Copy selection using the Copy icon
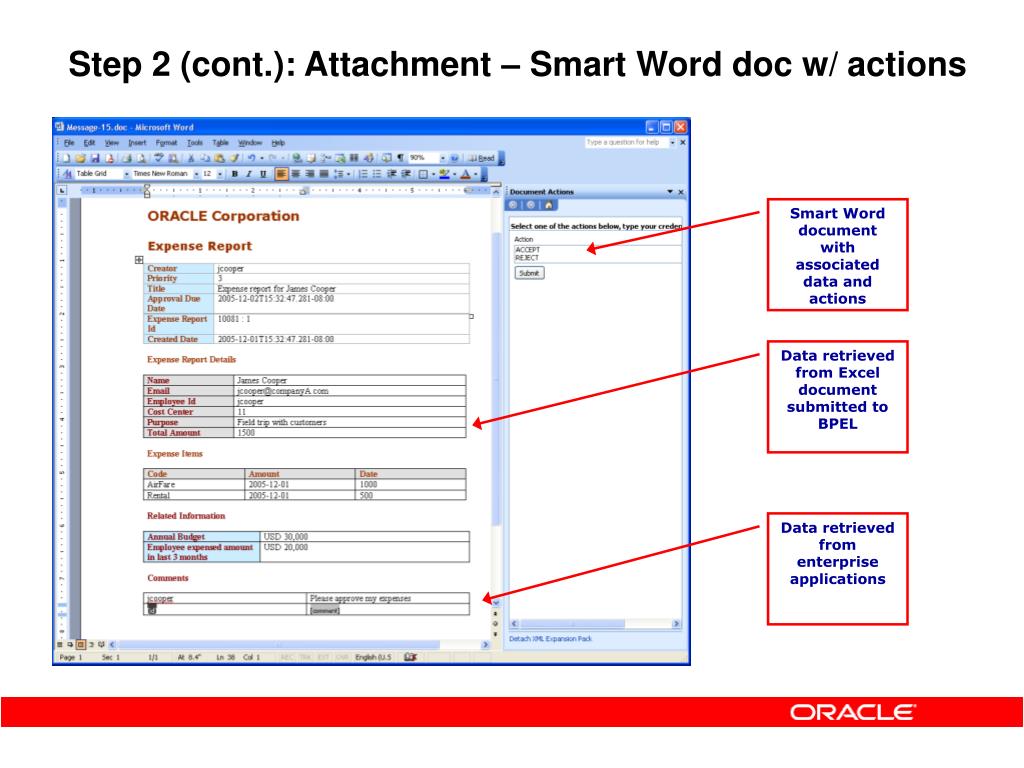This screenshot has width=1024, height=768. (205, 158)
